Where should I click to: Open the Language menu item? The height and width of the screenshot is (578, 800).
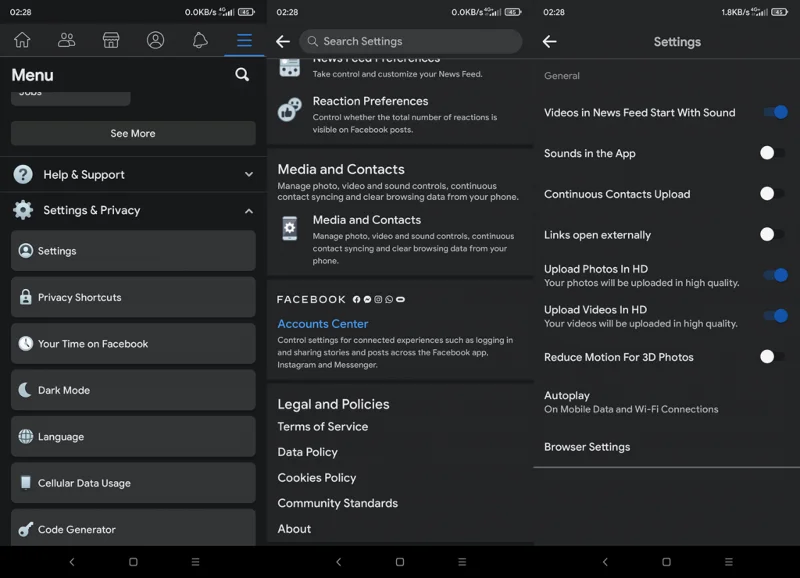(x=133, y=436)
